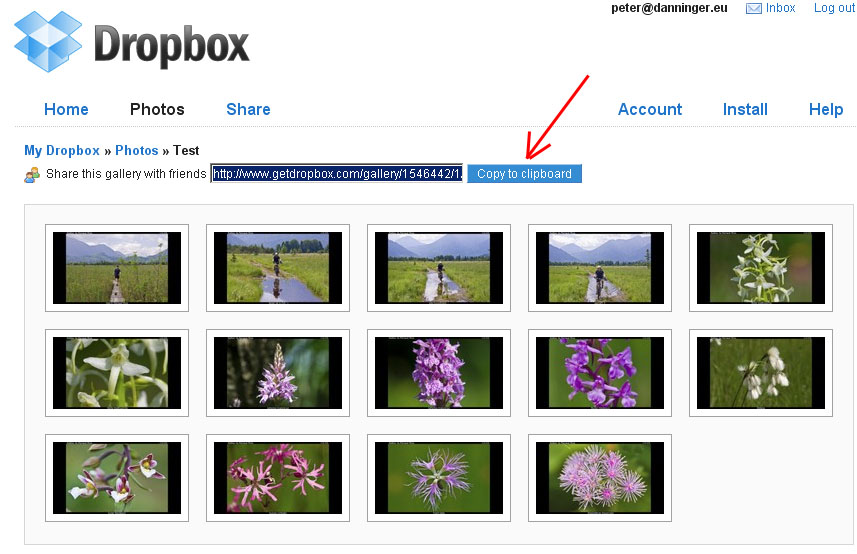Select the gallery URL text field
Screen dimensions: 857x554
point(337,174)
